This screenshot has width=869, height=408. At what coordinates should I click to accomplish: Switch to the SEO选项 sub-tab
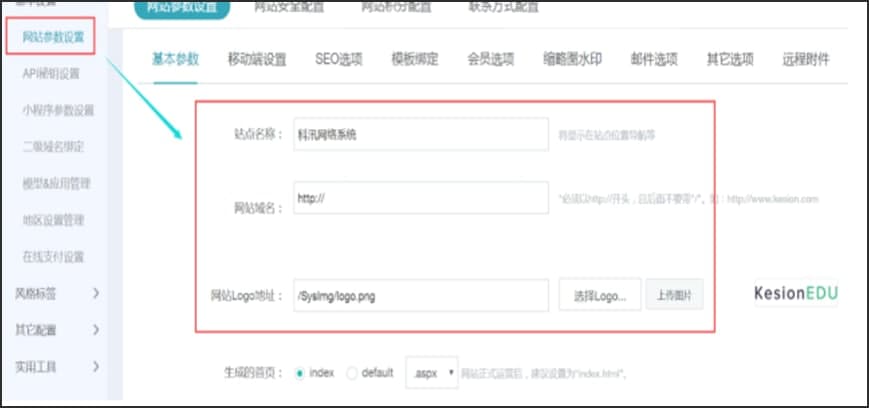coord(339,59)
